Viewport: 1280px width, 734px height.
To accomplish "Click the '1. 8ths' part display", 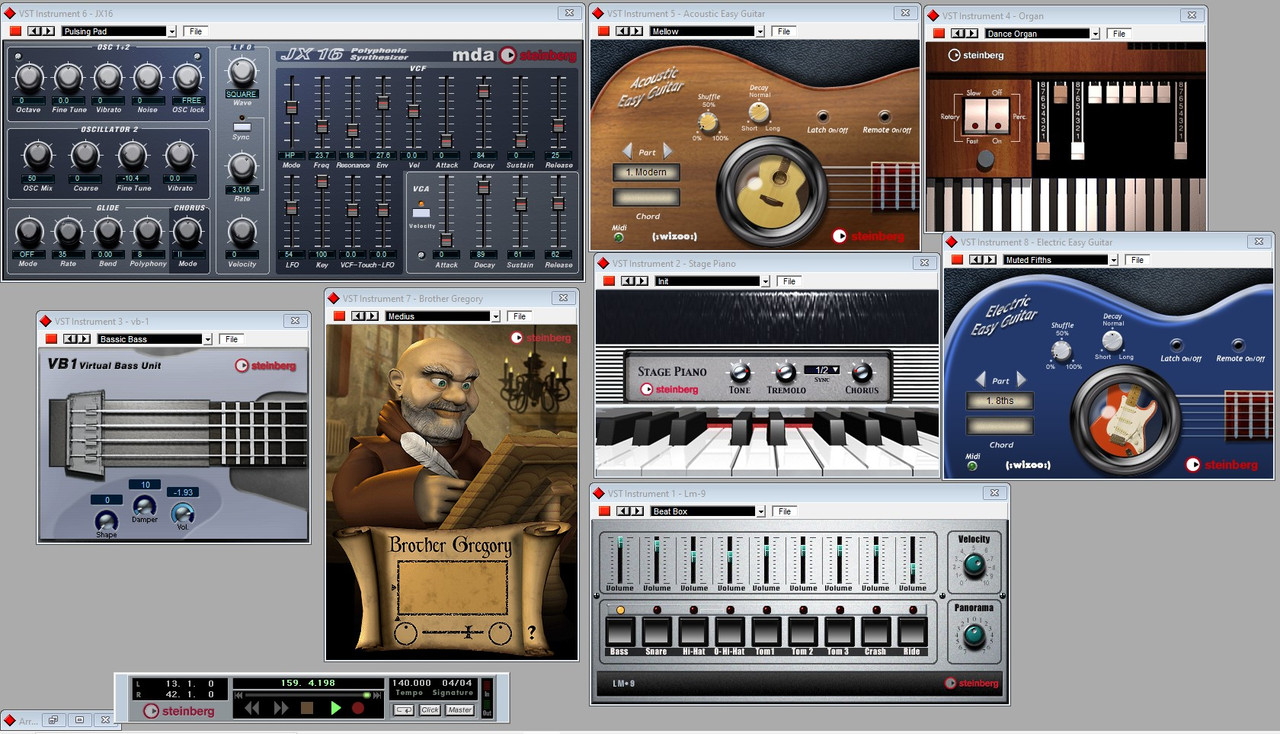I will pos(1000,400).
